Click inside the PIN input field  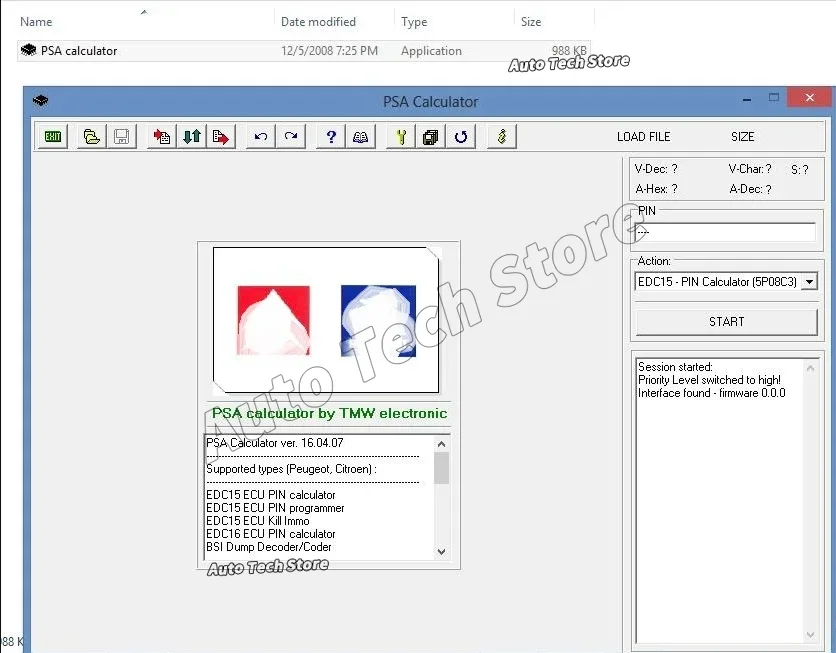(725, 232)
